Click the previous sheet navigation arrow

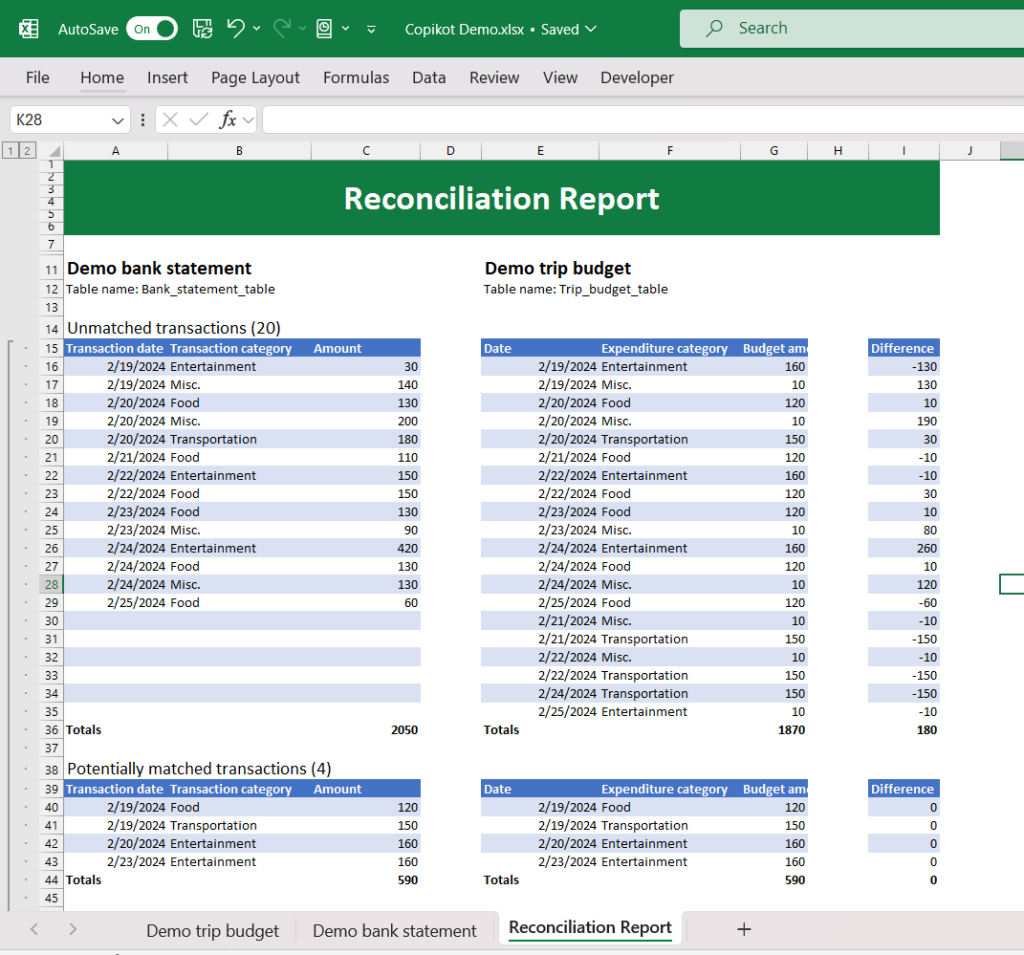coord(34,931)
